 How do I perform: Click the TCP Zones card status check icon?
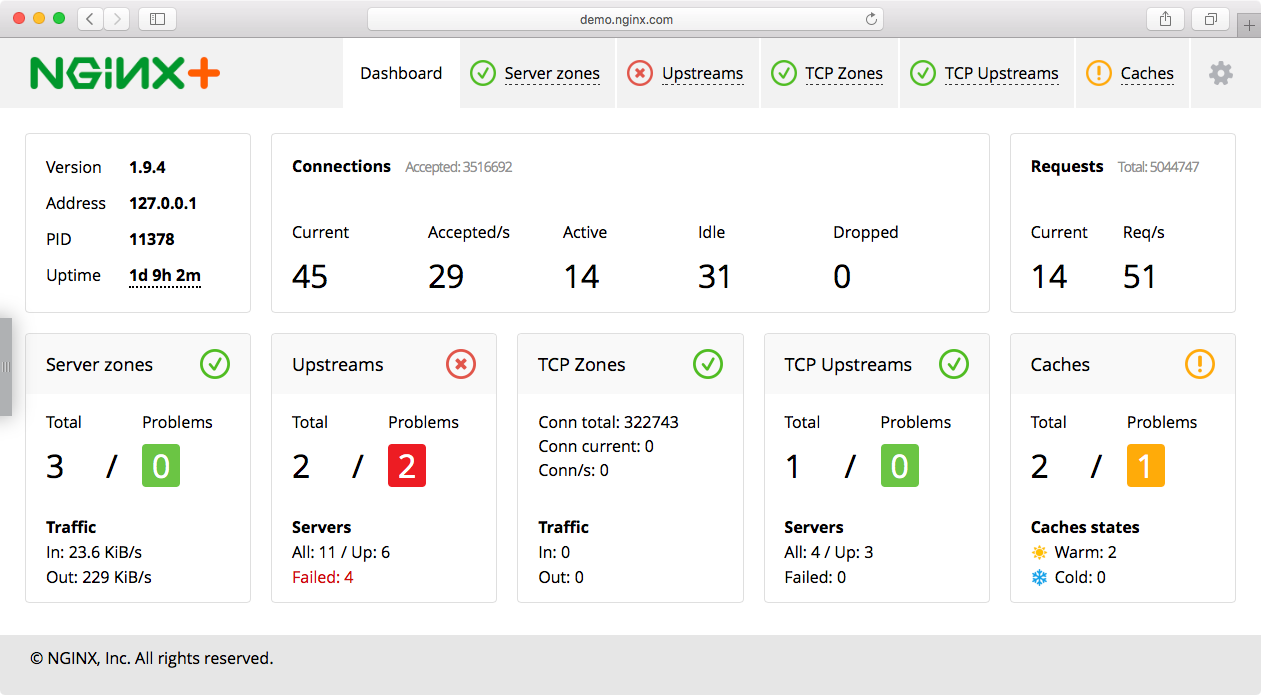point(708,364)
